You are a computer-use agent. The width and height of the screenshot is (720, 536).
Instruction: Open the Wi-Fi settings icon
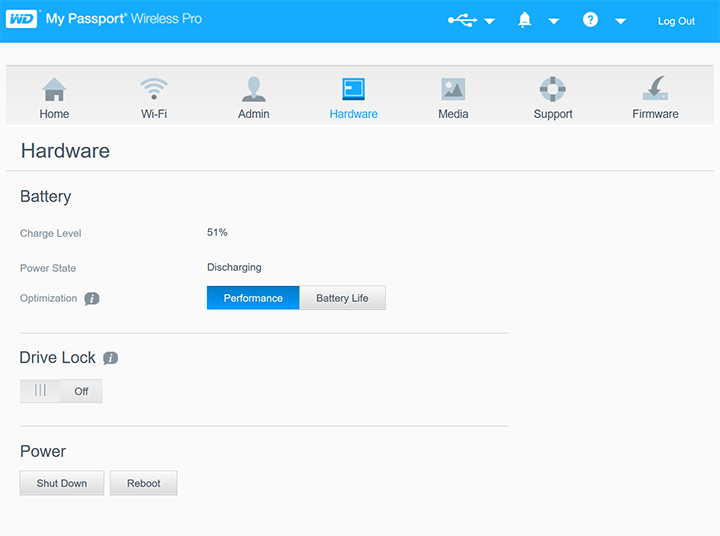(153, 90)
